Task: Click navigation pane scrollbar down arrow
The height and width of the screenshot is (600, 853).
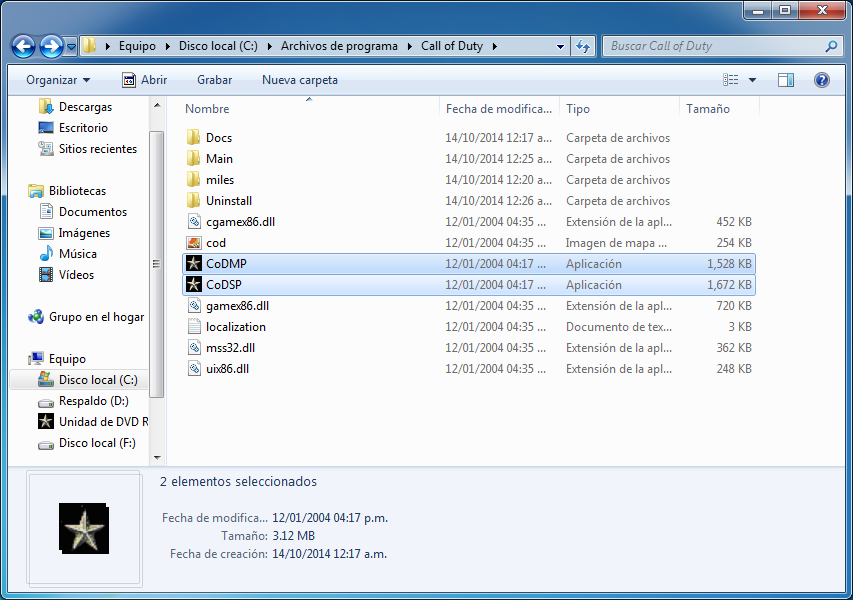Action: pyautogui.click(x=157, y=457)
